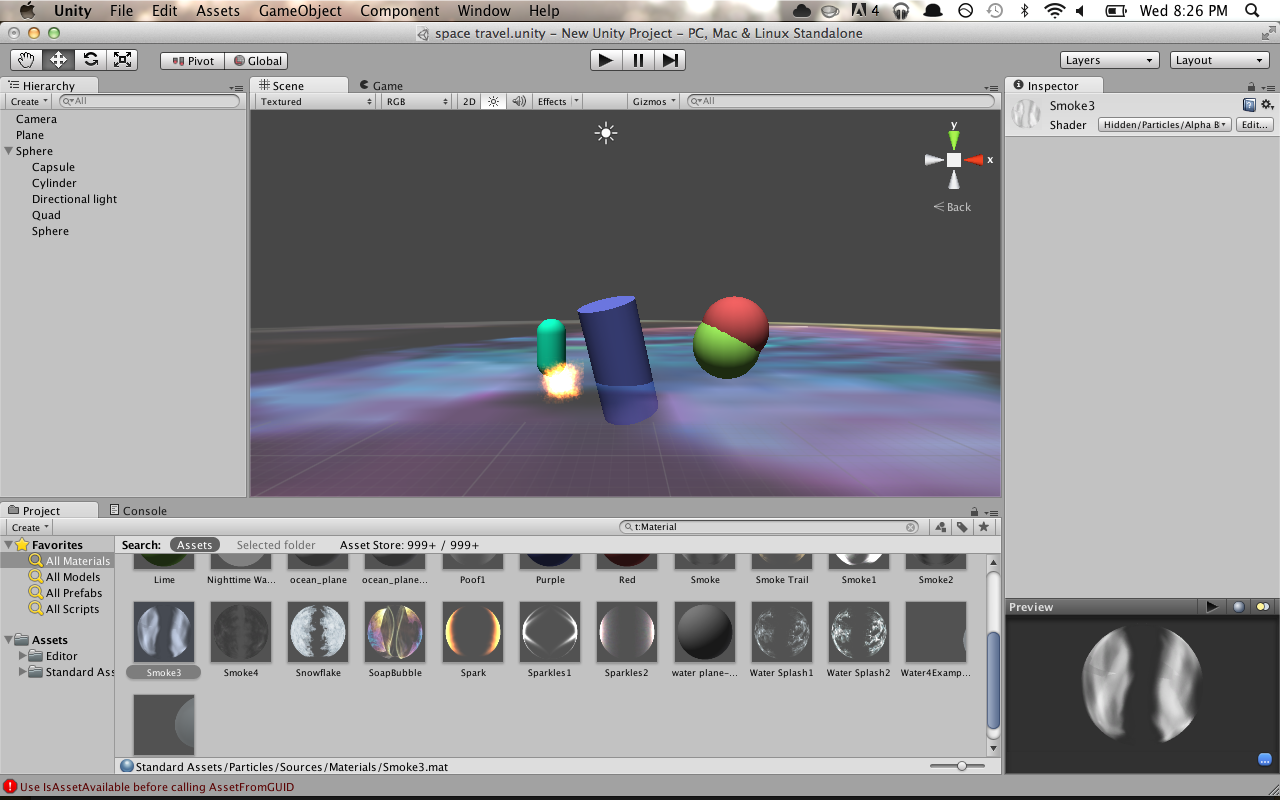Click Asset Store results count

pos(409,545)
